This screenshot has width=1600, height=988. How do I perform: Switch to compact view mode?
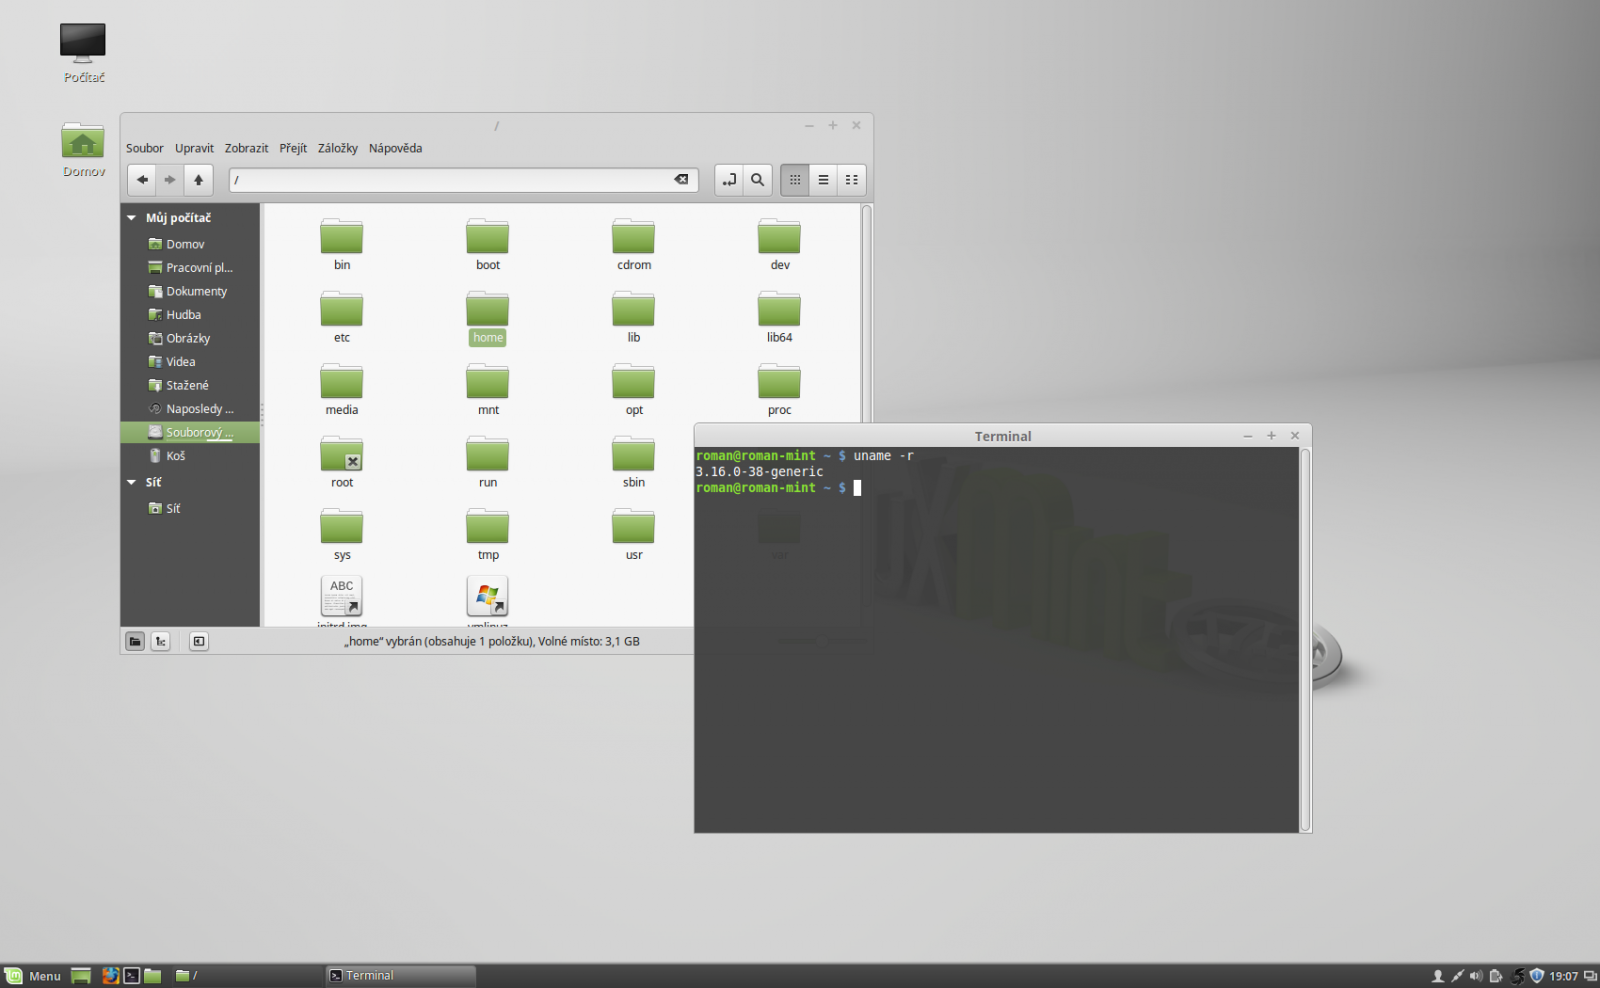point(851,180)
